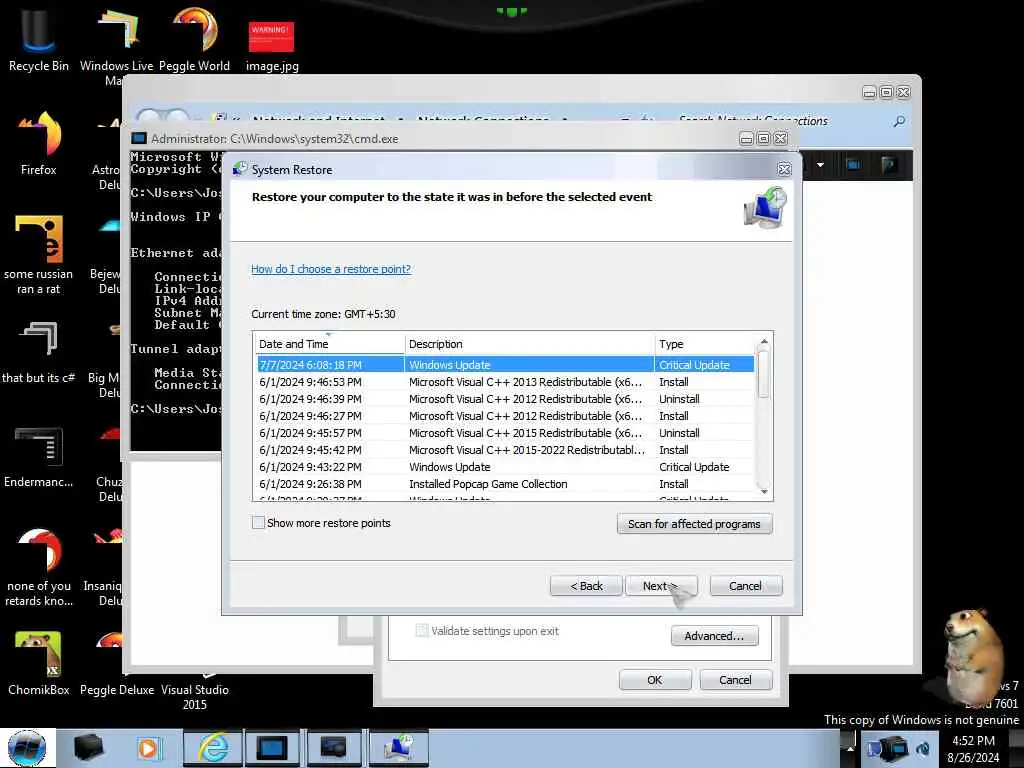1024x768 pixels.
Task: Open view dropdown arrow in Network Connections toolbar
Action: click(820, 165)
